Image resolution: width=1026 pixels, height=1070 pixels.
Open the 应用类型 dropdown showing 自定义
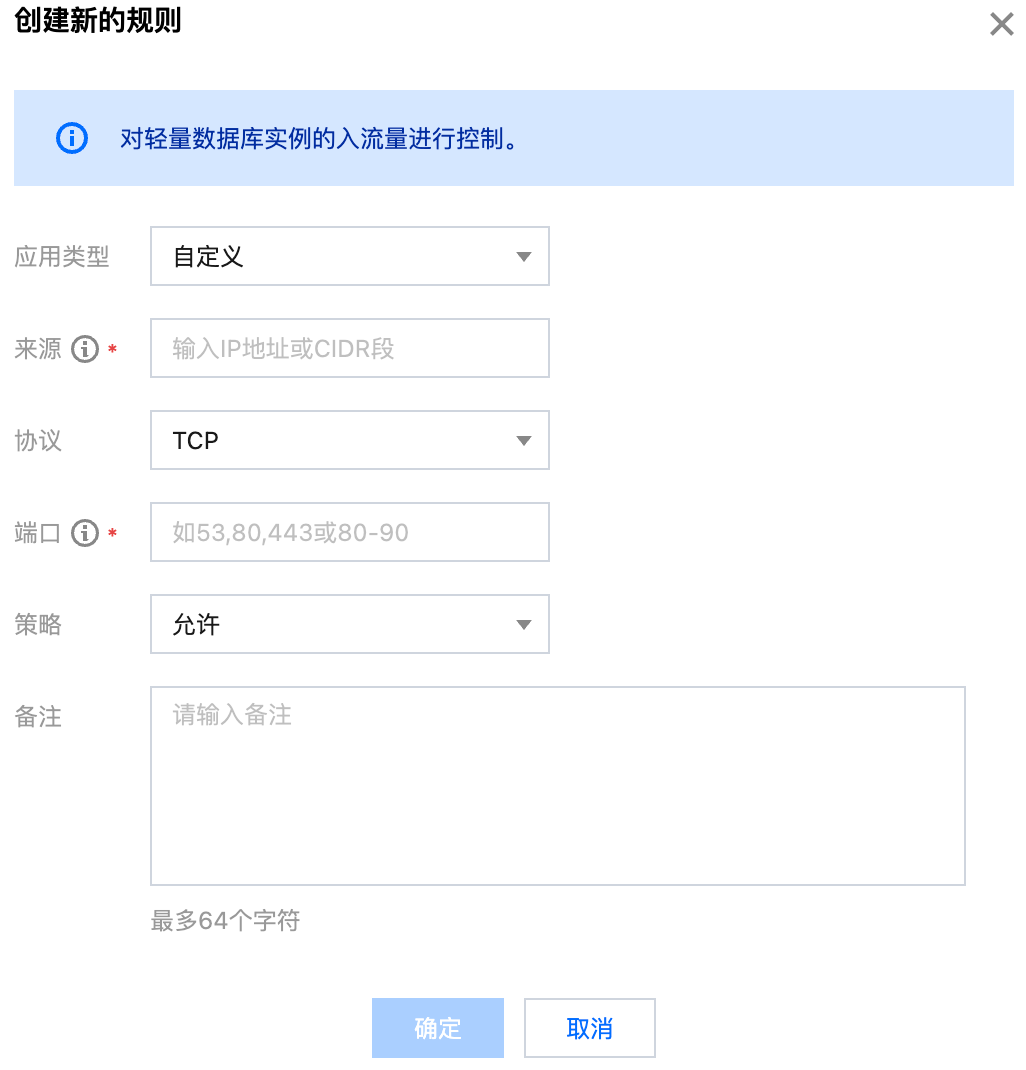click(349, 257)
